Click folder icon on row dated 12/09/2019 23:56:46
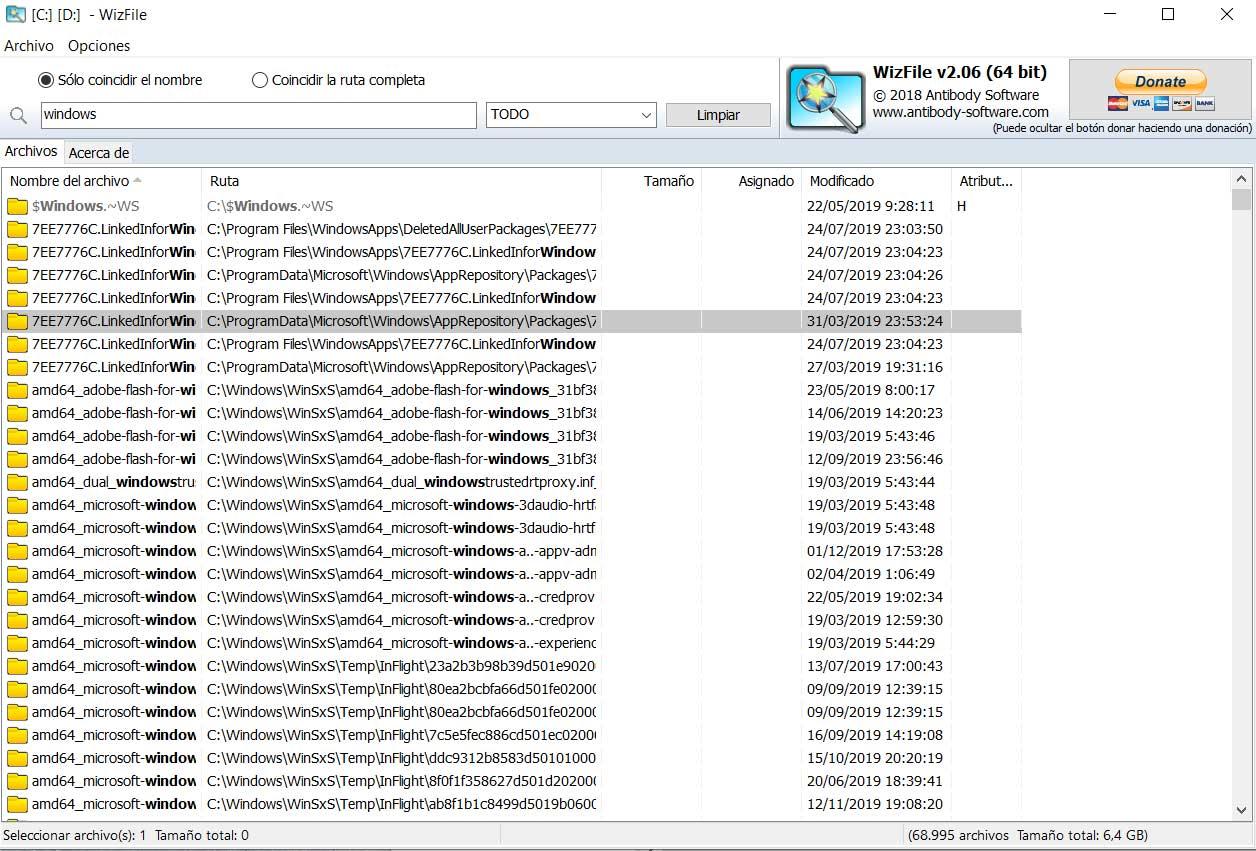1256x851 pixels. tap(17, 459)
